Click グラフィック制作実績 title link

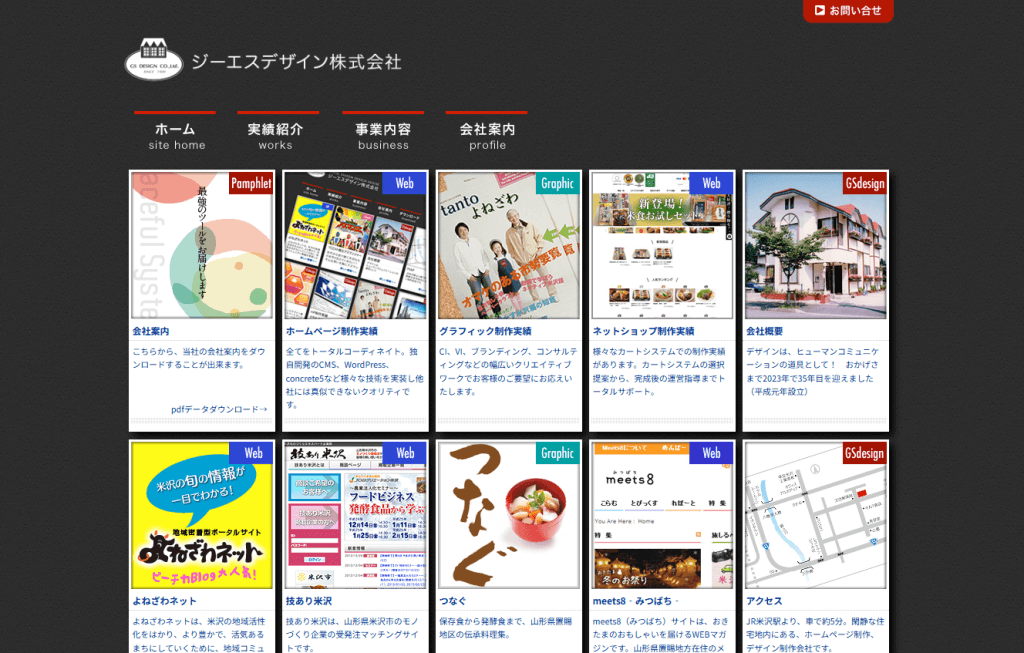pos(485,331)
